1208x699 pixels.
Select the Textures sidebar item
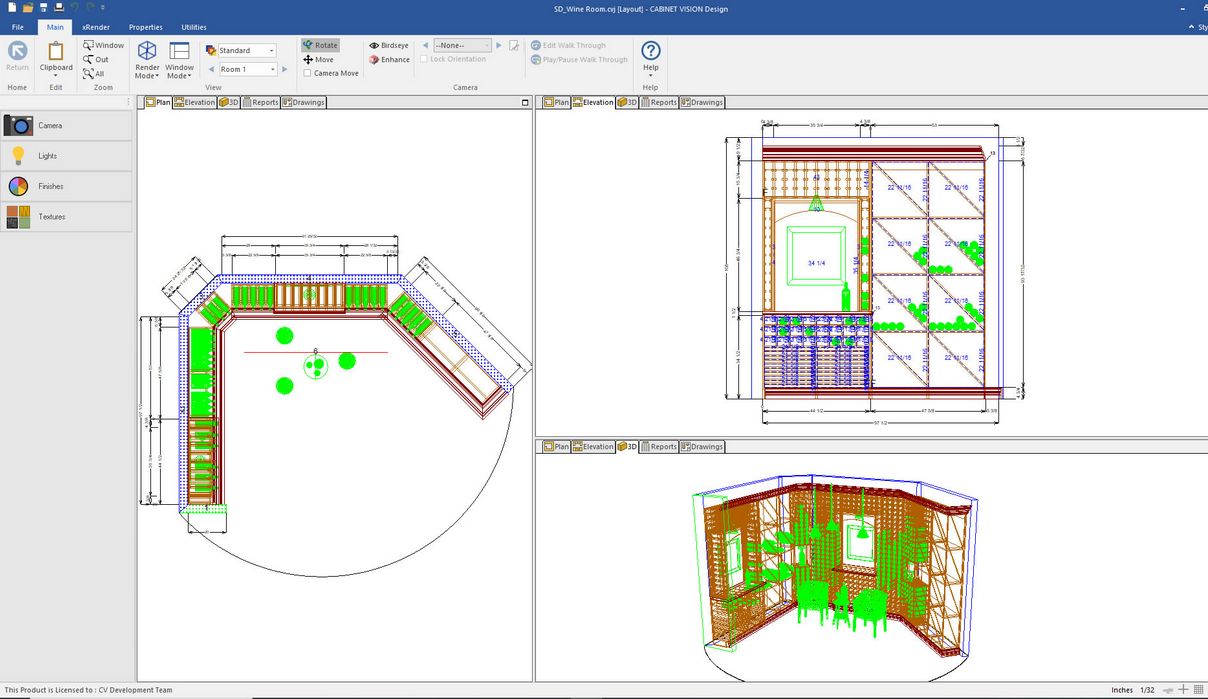(66, 217)
